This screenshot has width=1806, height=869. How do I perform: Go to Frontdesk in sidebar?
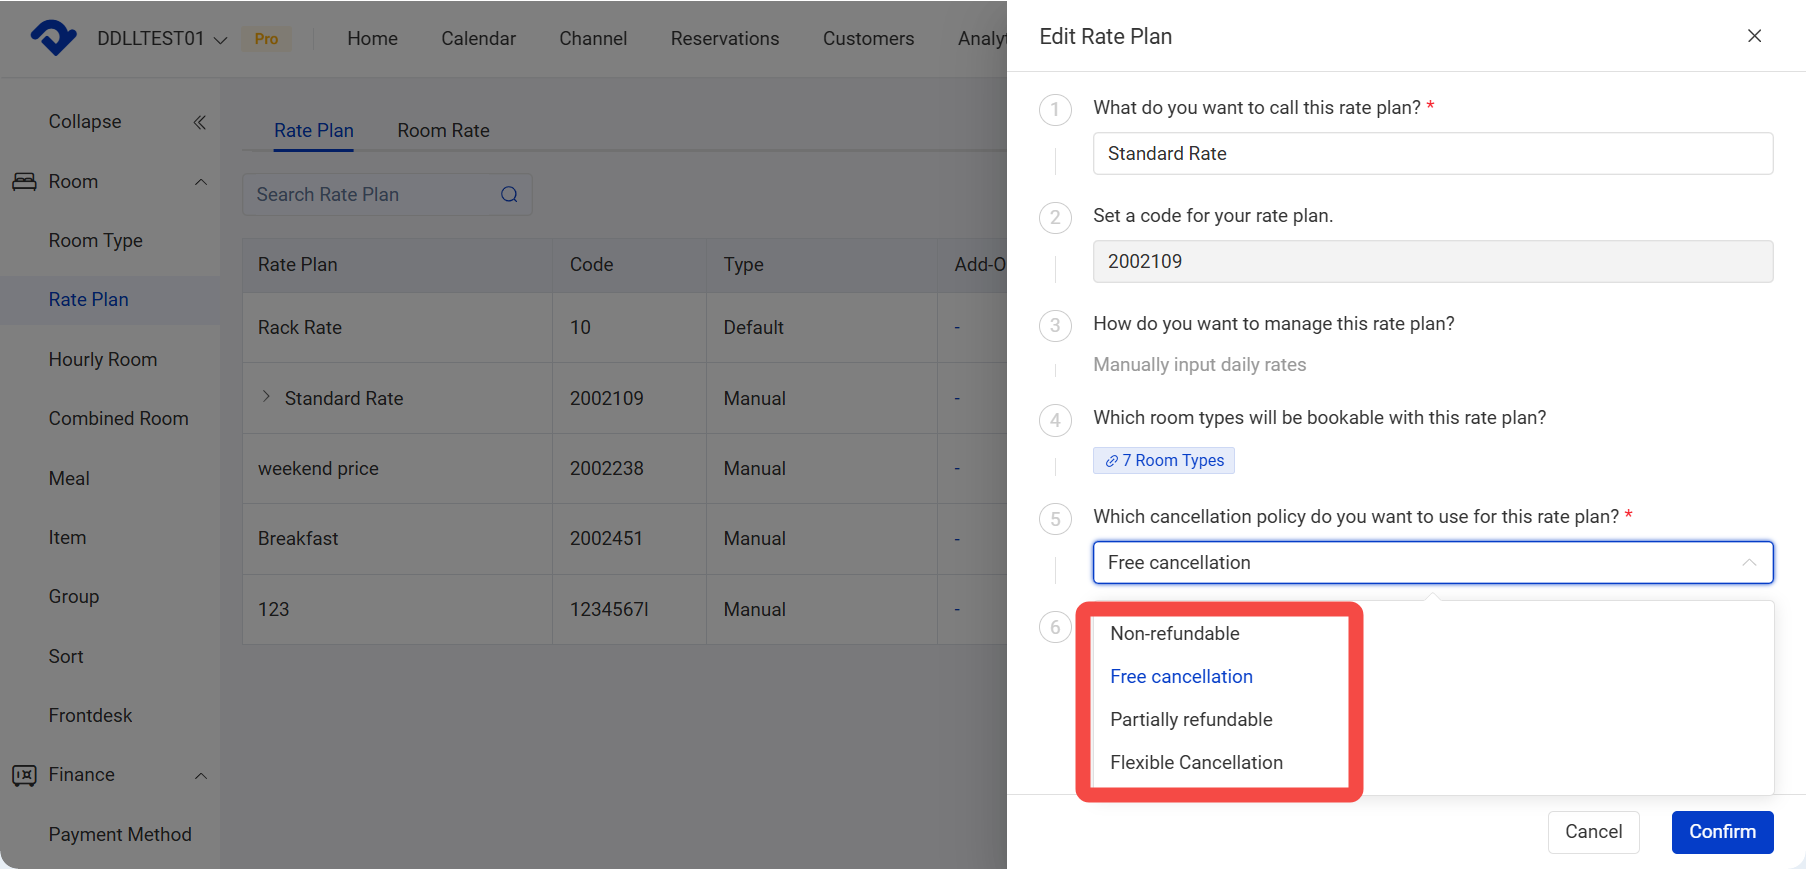click(90, 716)
